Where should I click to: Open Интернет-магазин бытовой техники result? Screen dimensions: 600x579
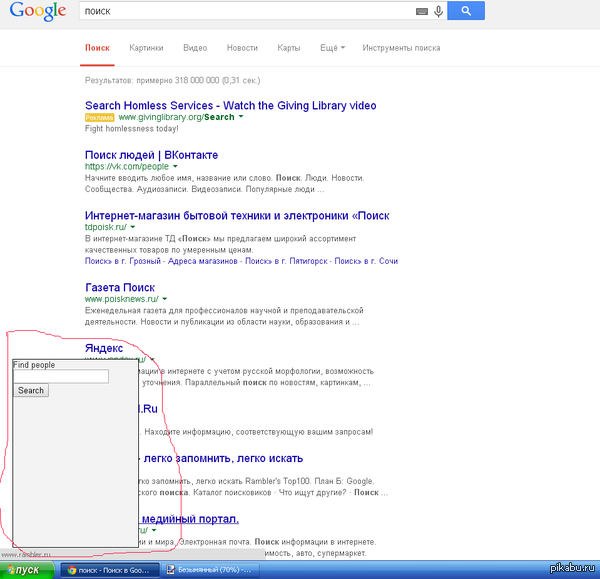click(237, 215)
